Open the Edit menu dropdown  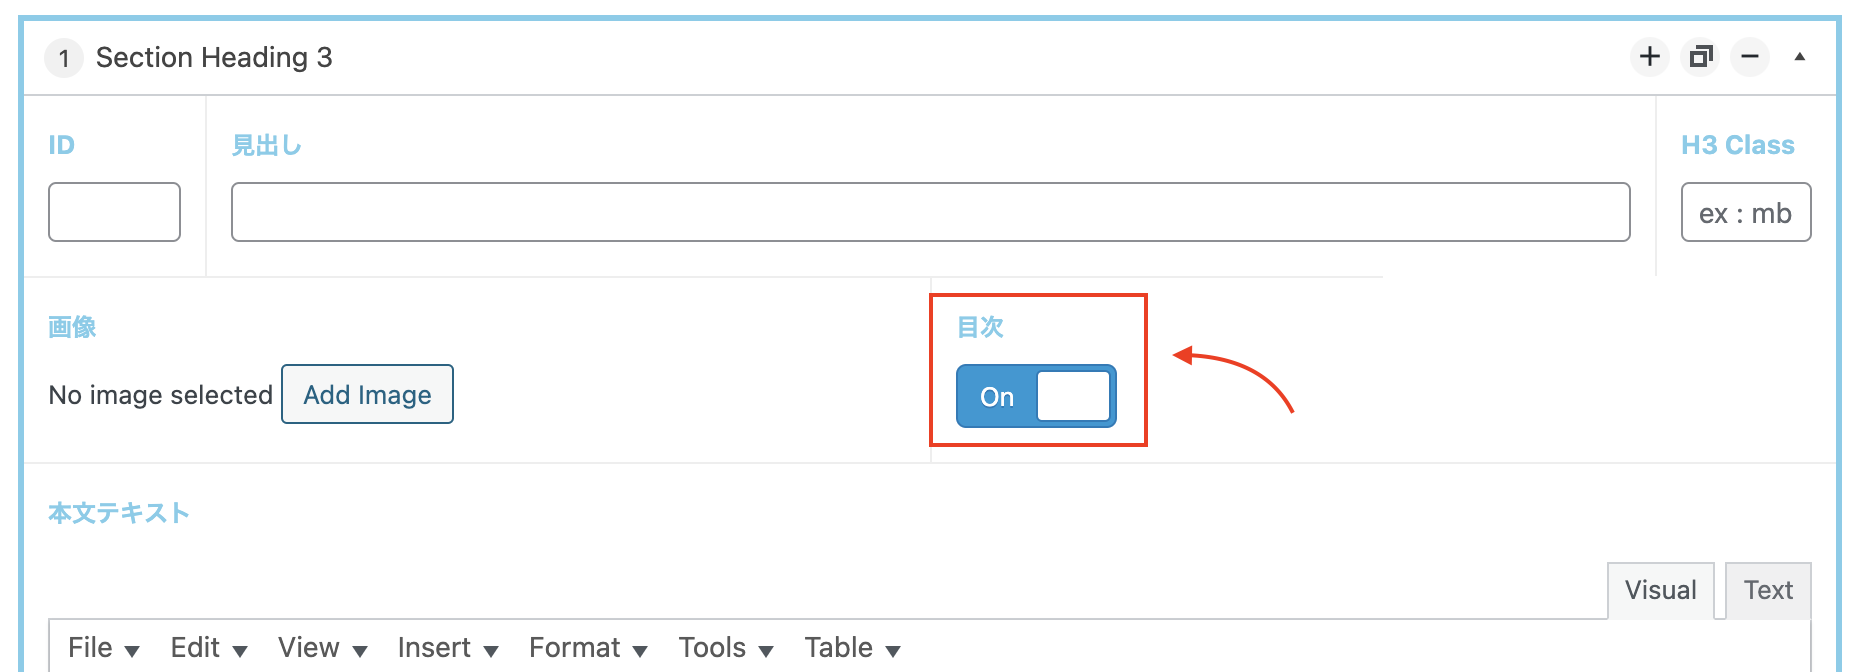(x=208, y=648)
